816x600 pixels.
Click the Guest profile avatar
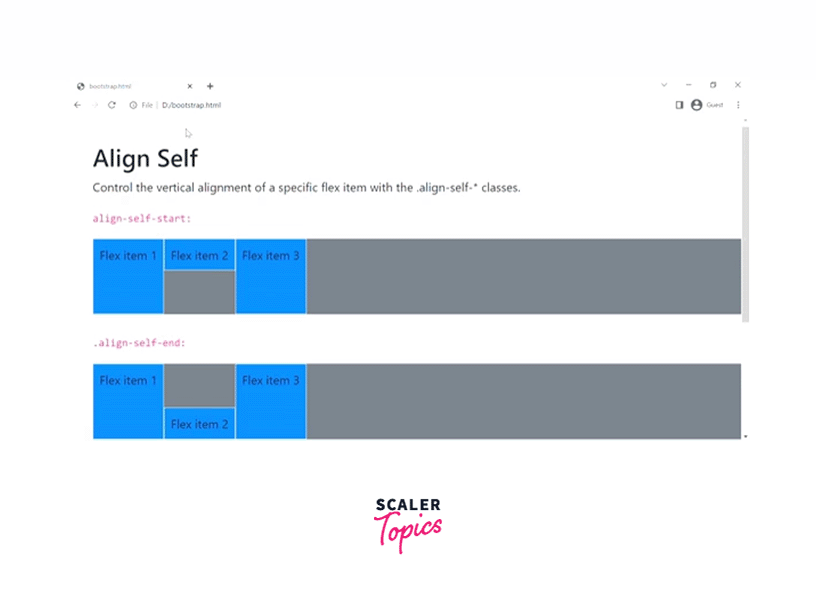[697, 105]
